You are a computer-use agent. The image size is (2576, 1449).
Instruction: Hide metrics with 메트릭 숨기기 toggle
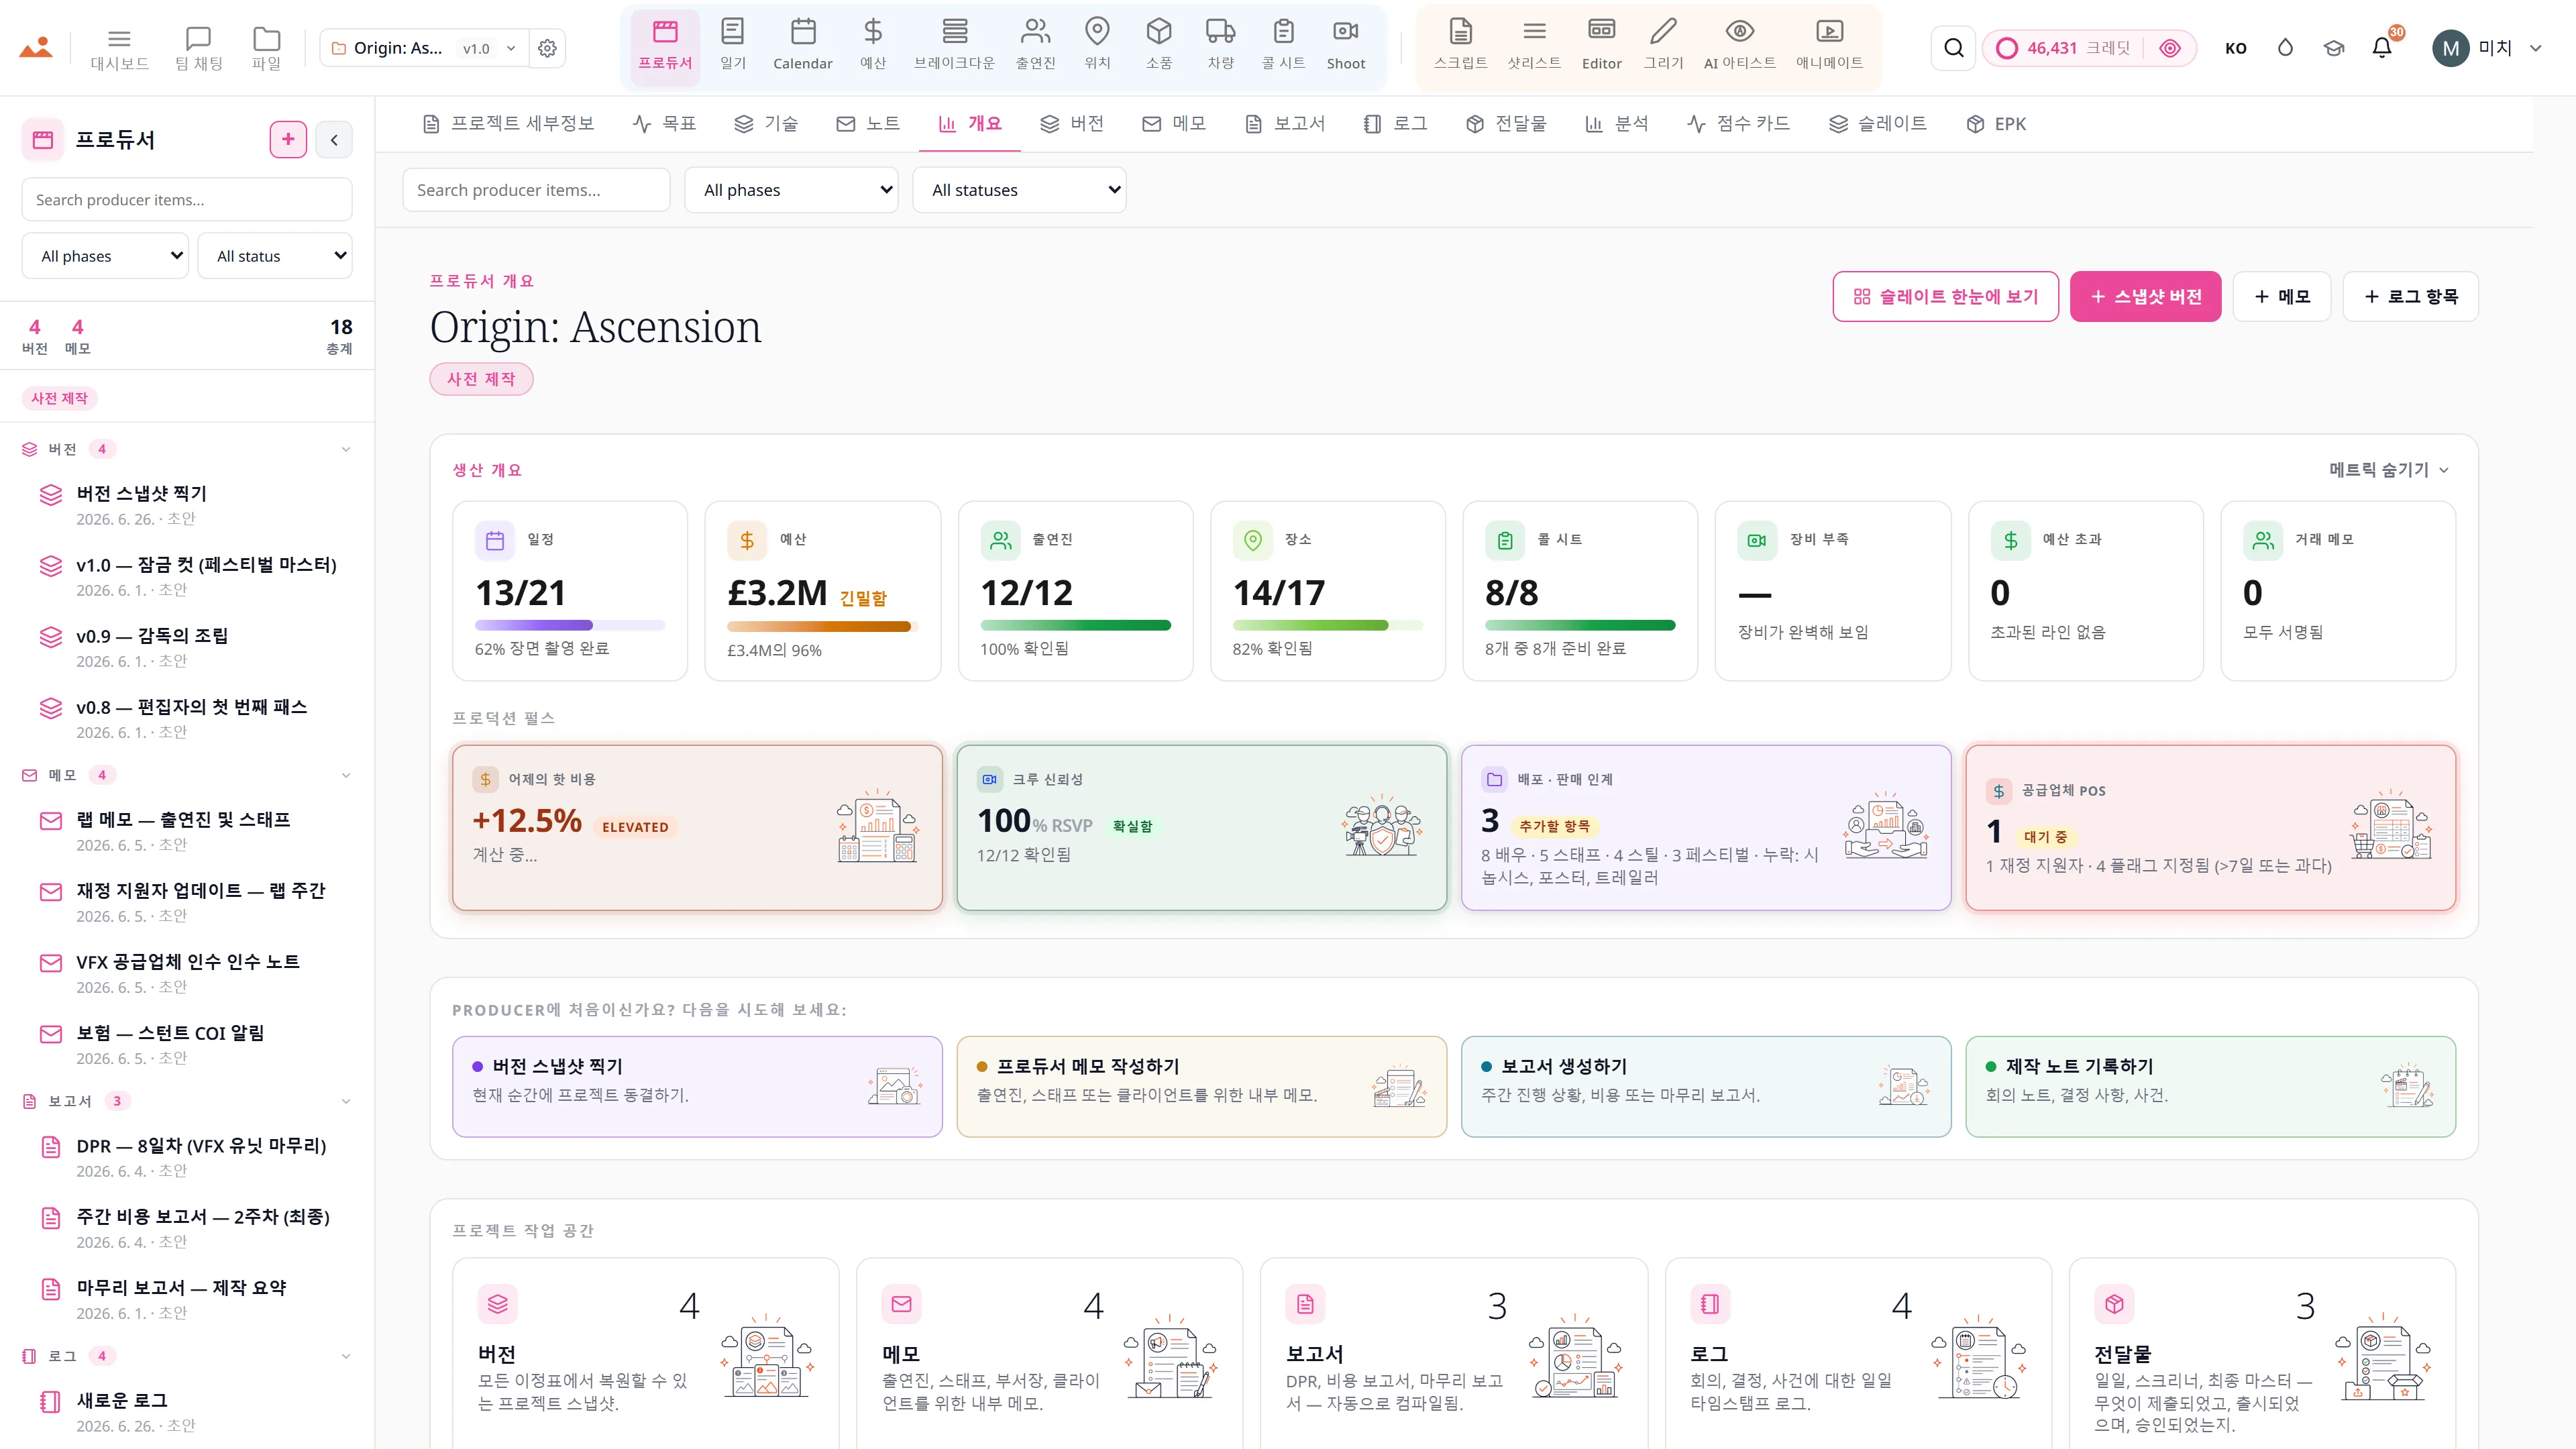[2388, 470]
